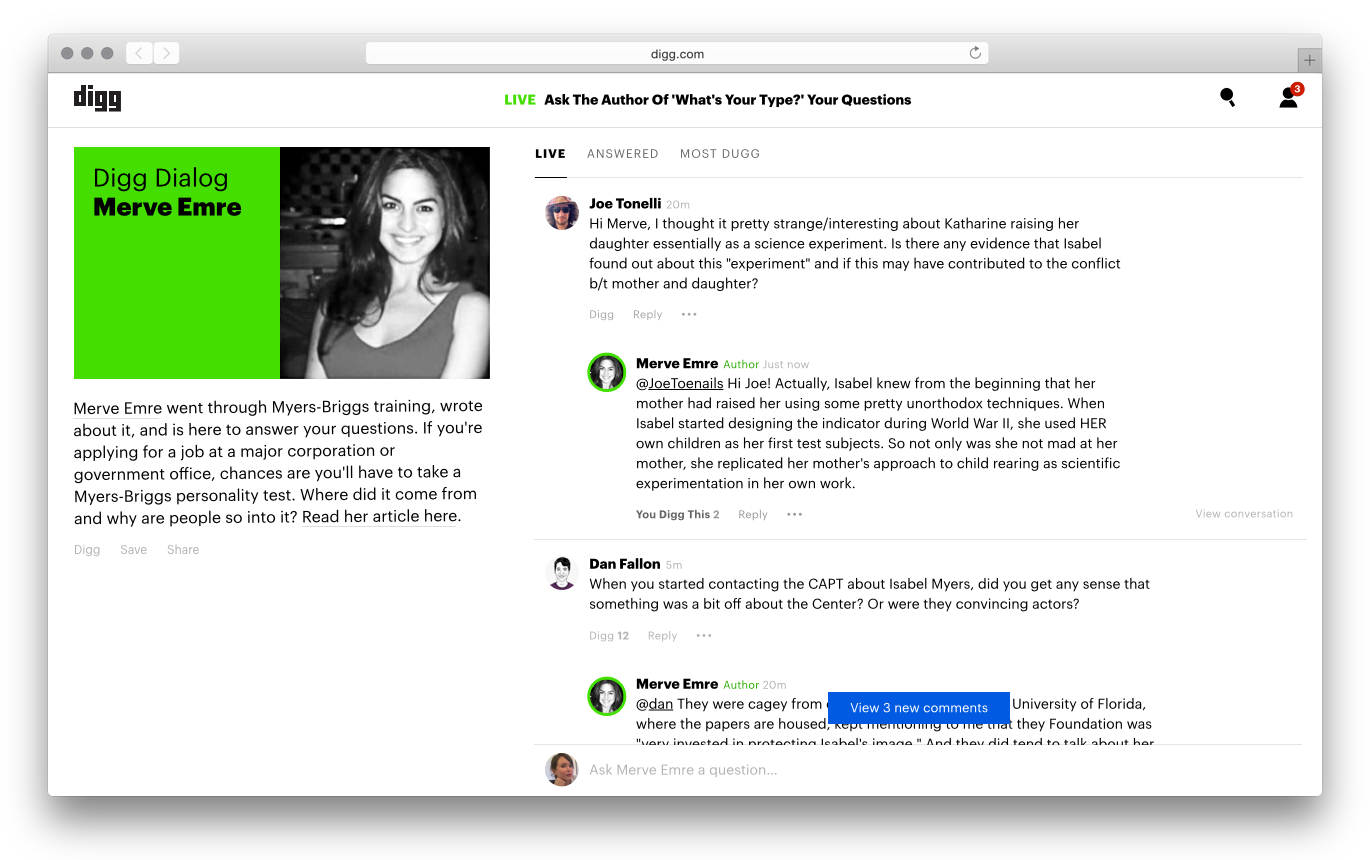
Task: Click the @dan mention
Action: click(x=655, y=704)
